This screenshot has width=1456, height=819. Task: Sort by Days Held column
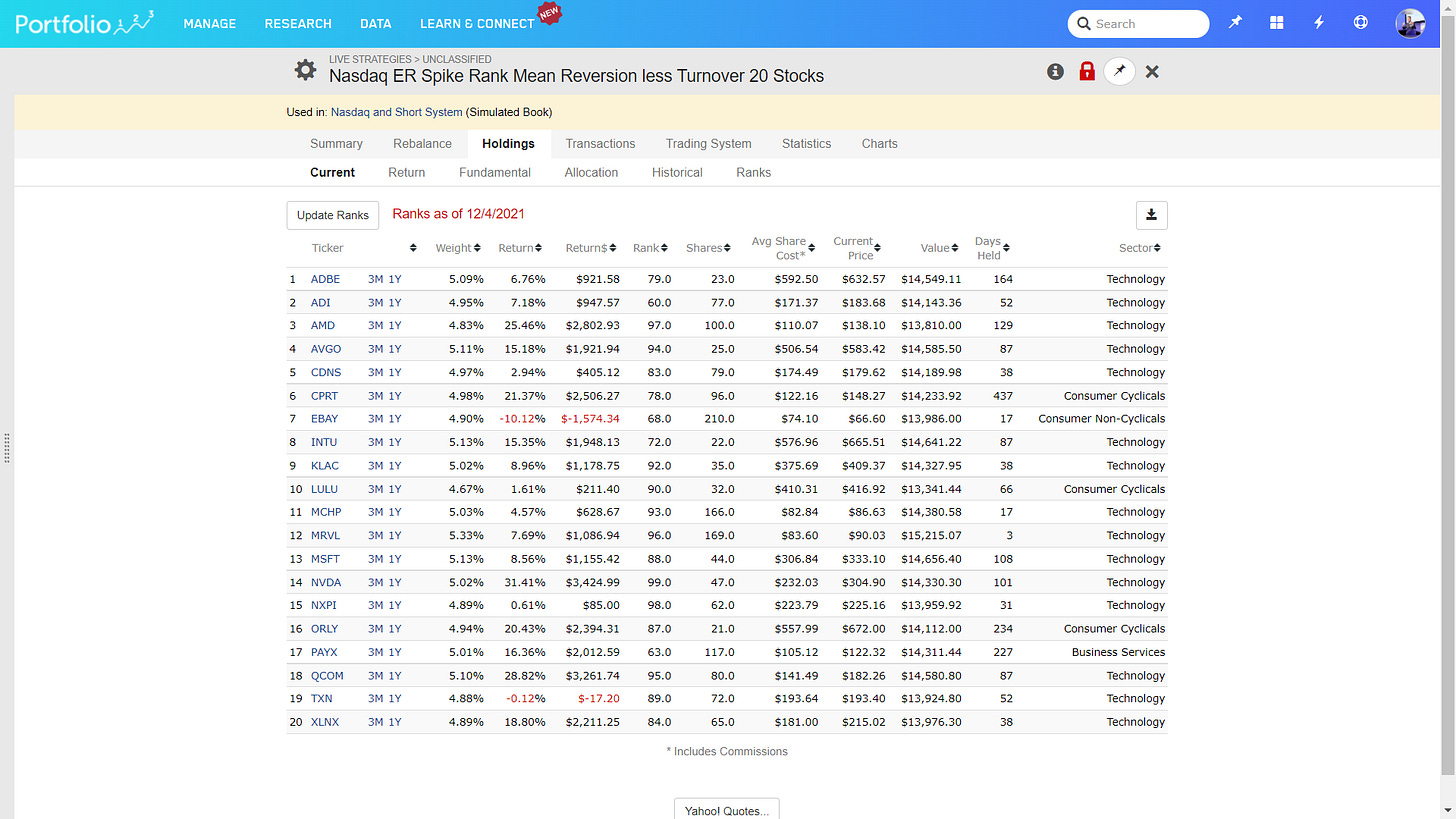[x=993, y=248]
